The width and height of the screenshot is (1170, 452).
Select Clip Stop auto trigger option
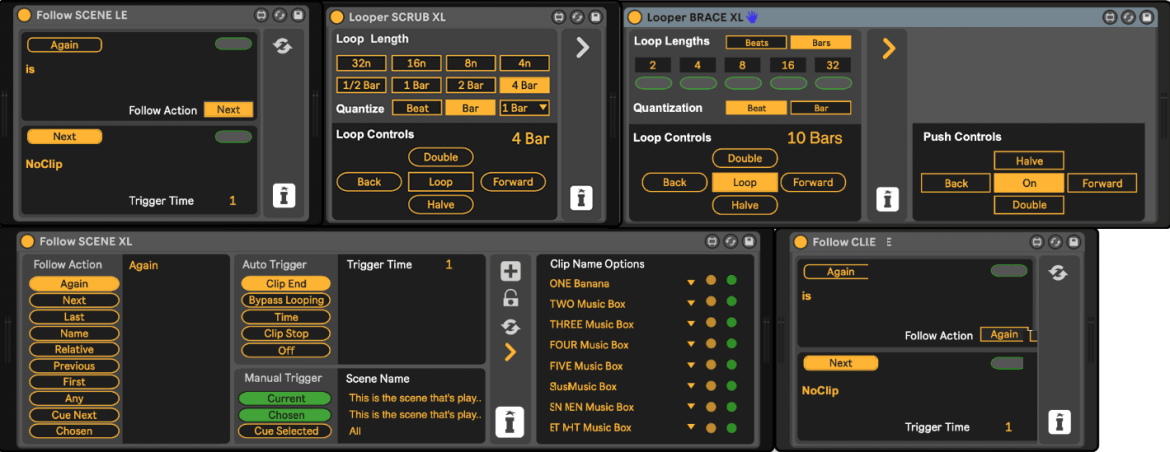[287, 333]
